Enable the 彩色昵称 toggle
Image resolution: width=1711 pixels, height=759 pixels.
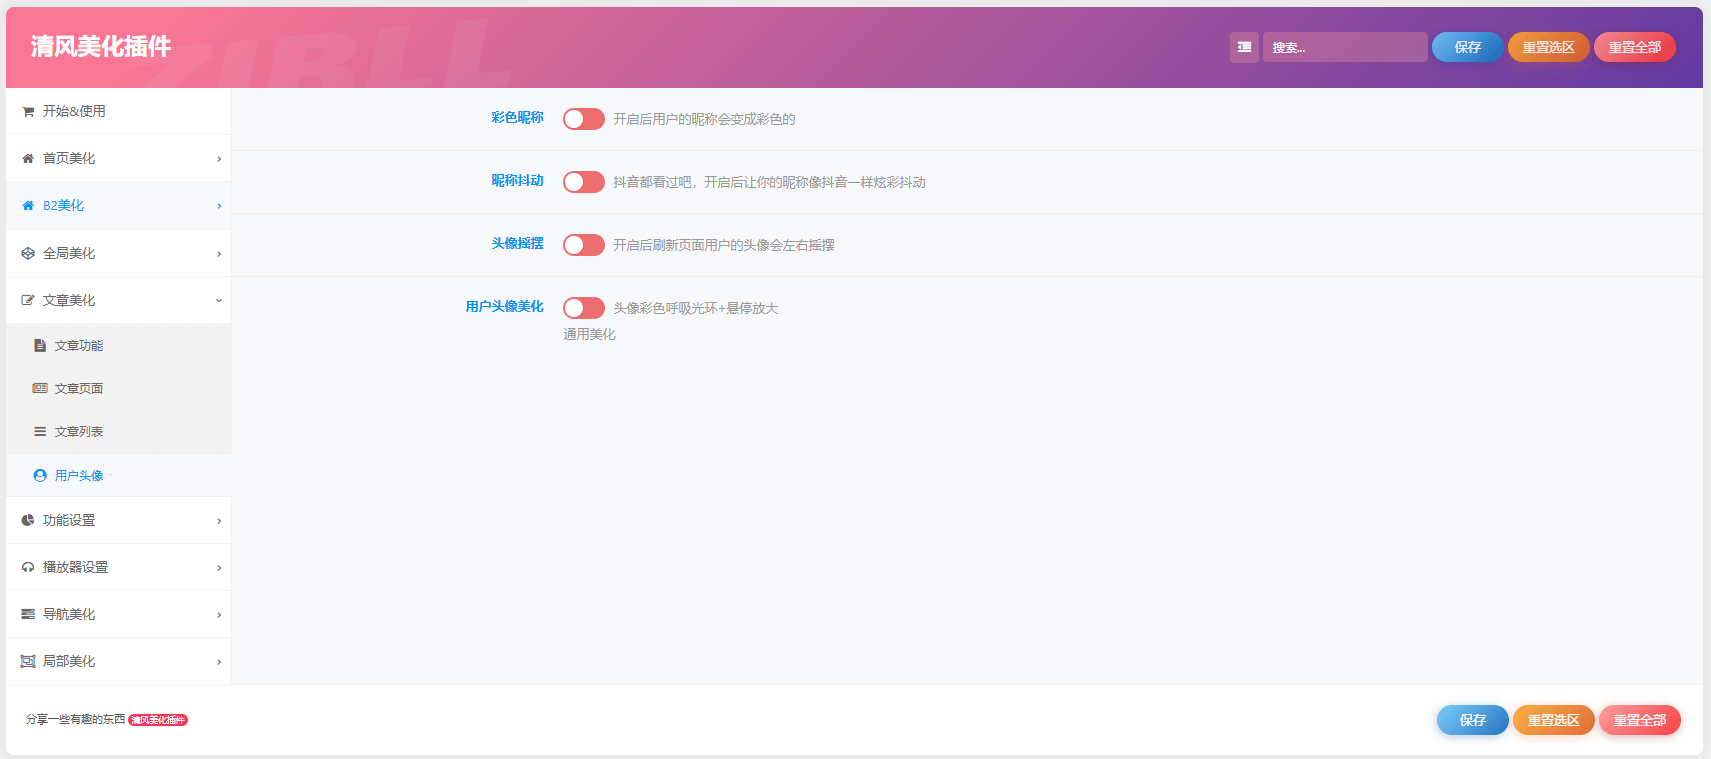point(584,119)
